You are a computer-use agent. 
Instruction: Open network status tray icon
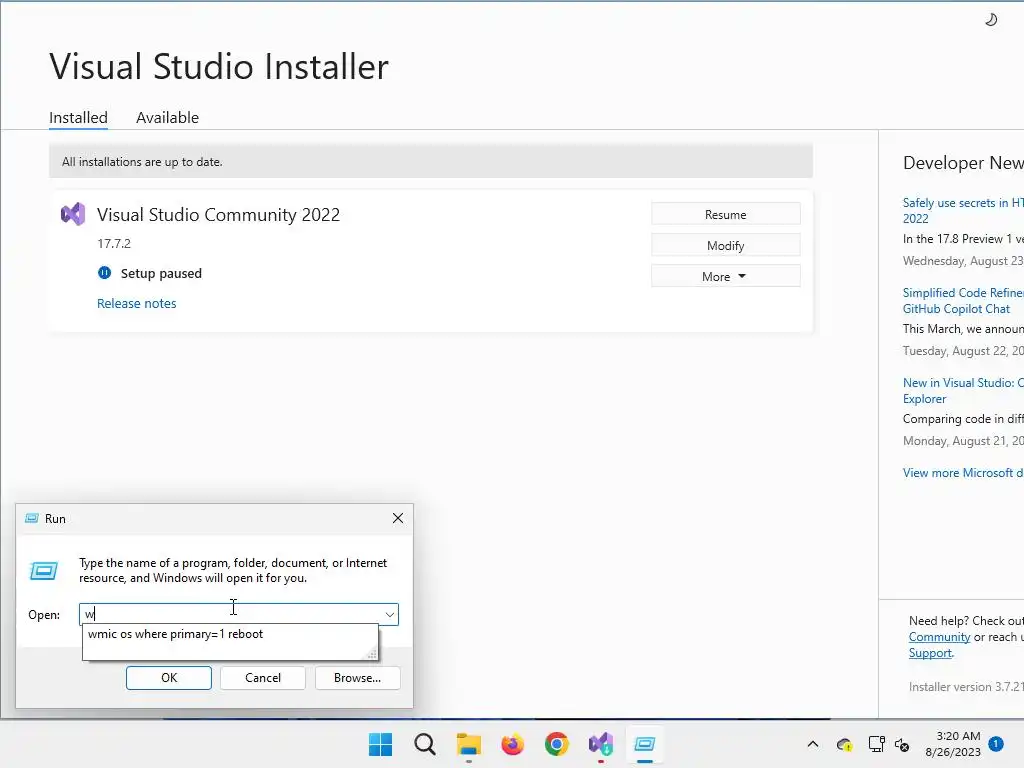point(876,744)
